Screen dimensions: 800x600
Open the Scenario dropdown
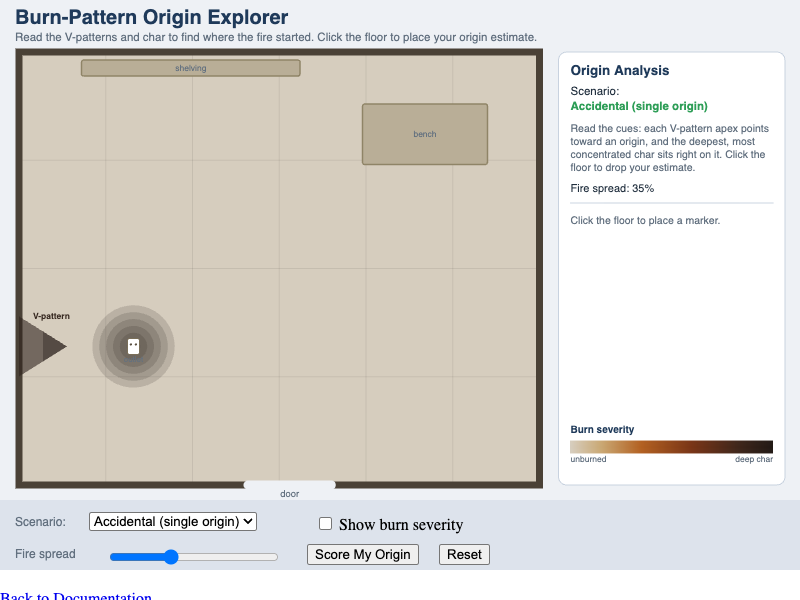click(x=173, y=521)
